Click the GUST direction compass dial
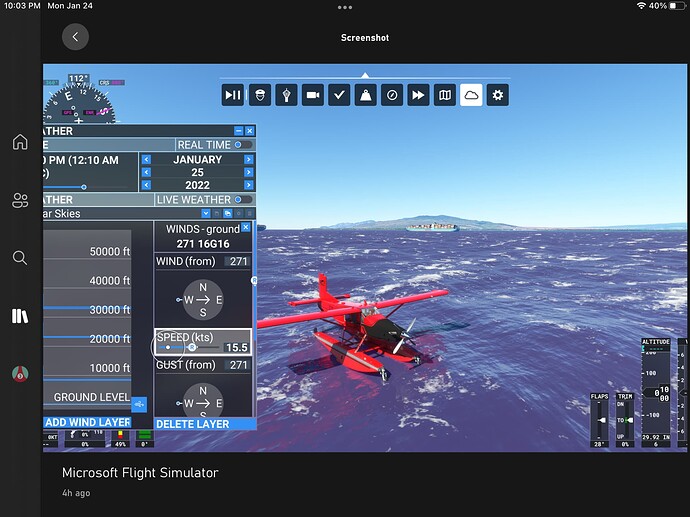Screen dimensions: 690x517 click(202, 400)
